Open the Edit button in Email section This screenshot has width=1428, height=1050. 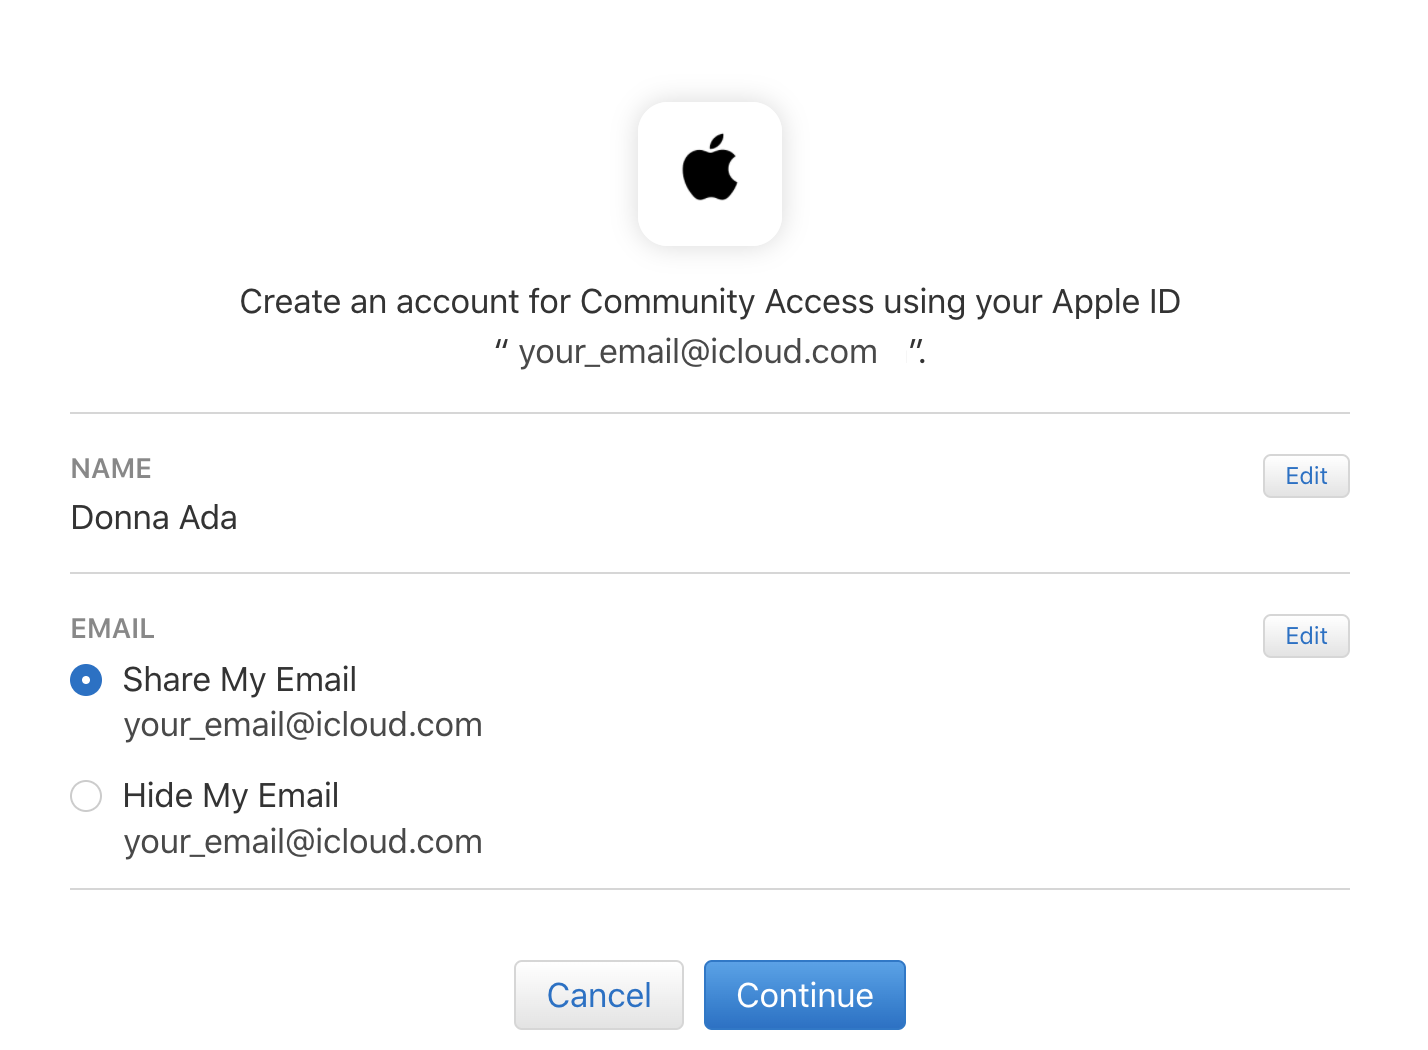click(1306, 636)
